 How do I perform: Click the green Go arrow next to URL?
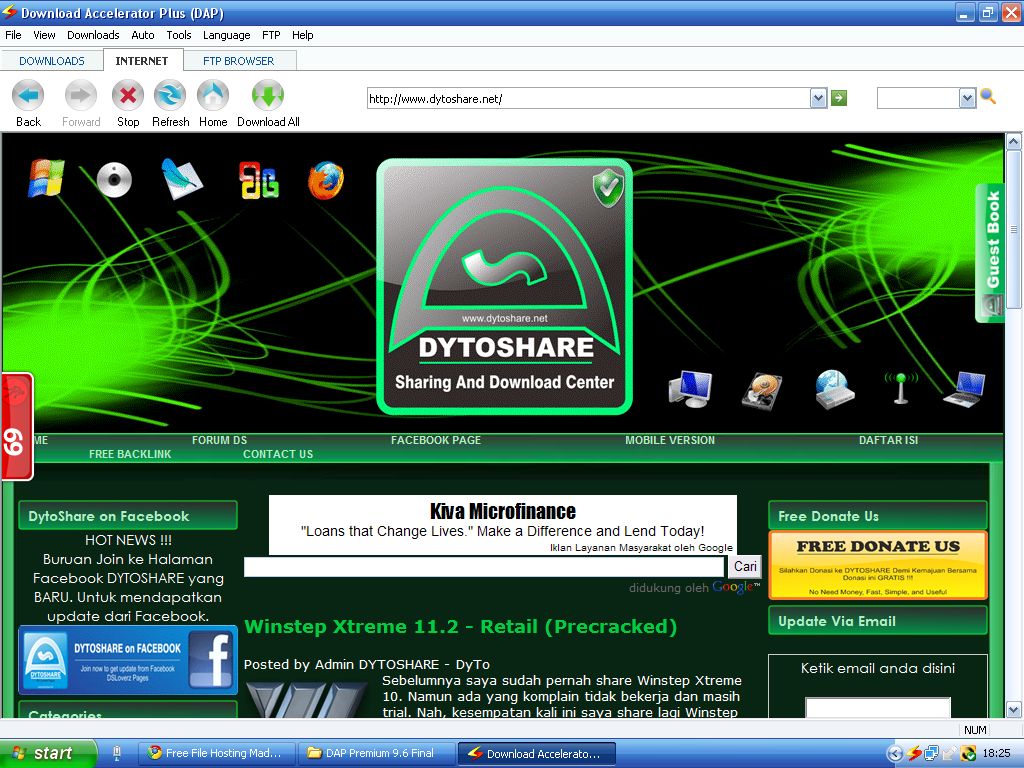pyautogui.click(x=839, y=99)
